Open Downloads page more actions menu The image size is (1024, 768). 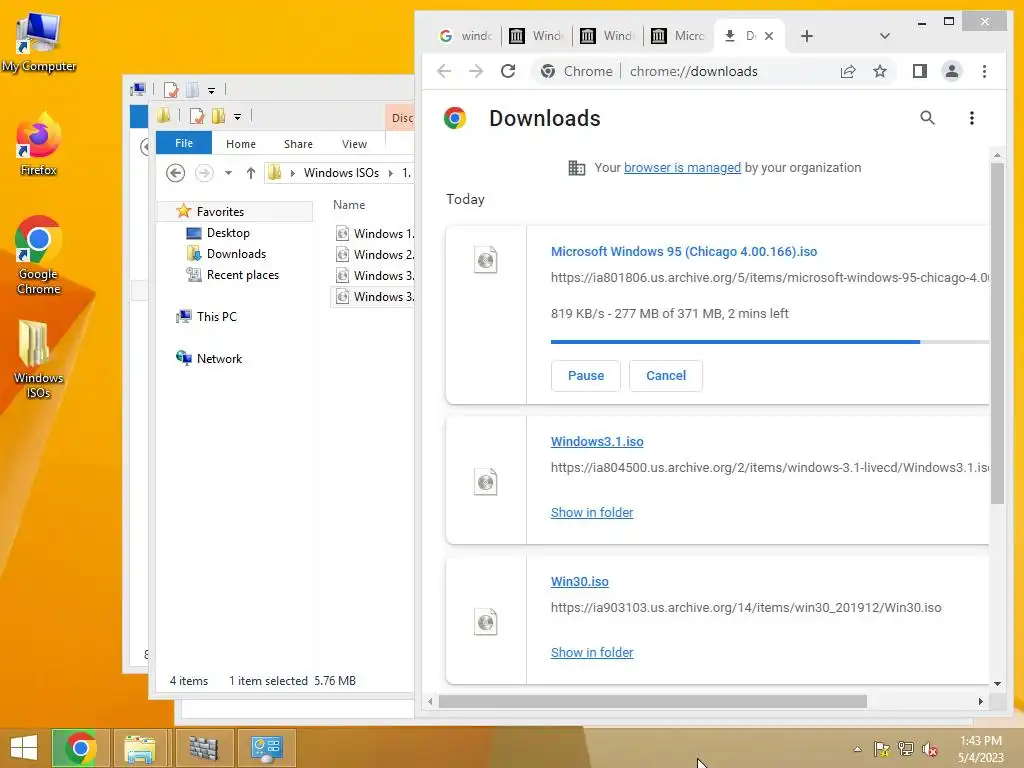(972, 118)
